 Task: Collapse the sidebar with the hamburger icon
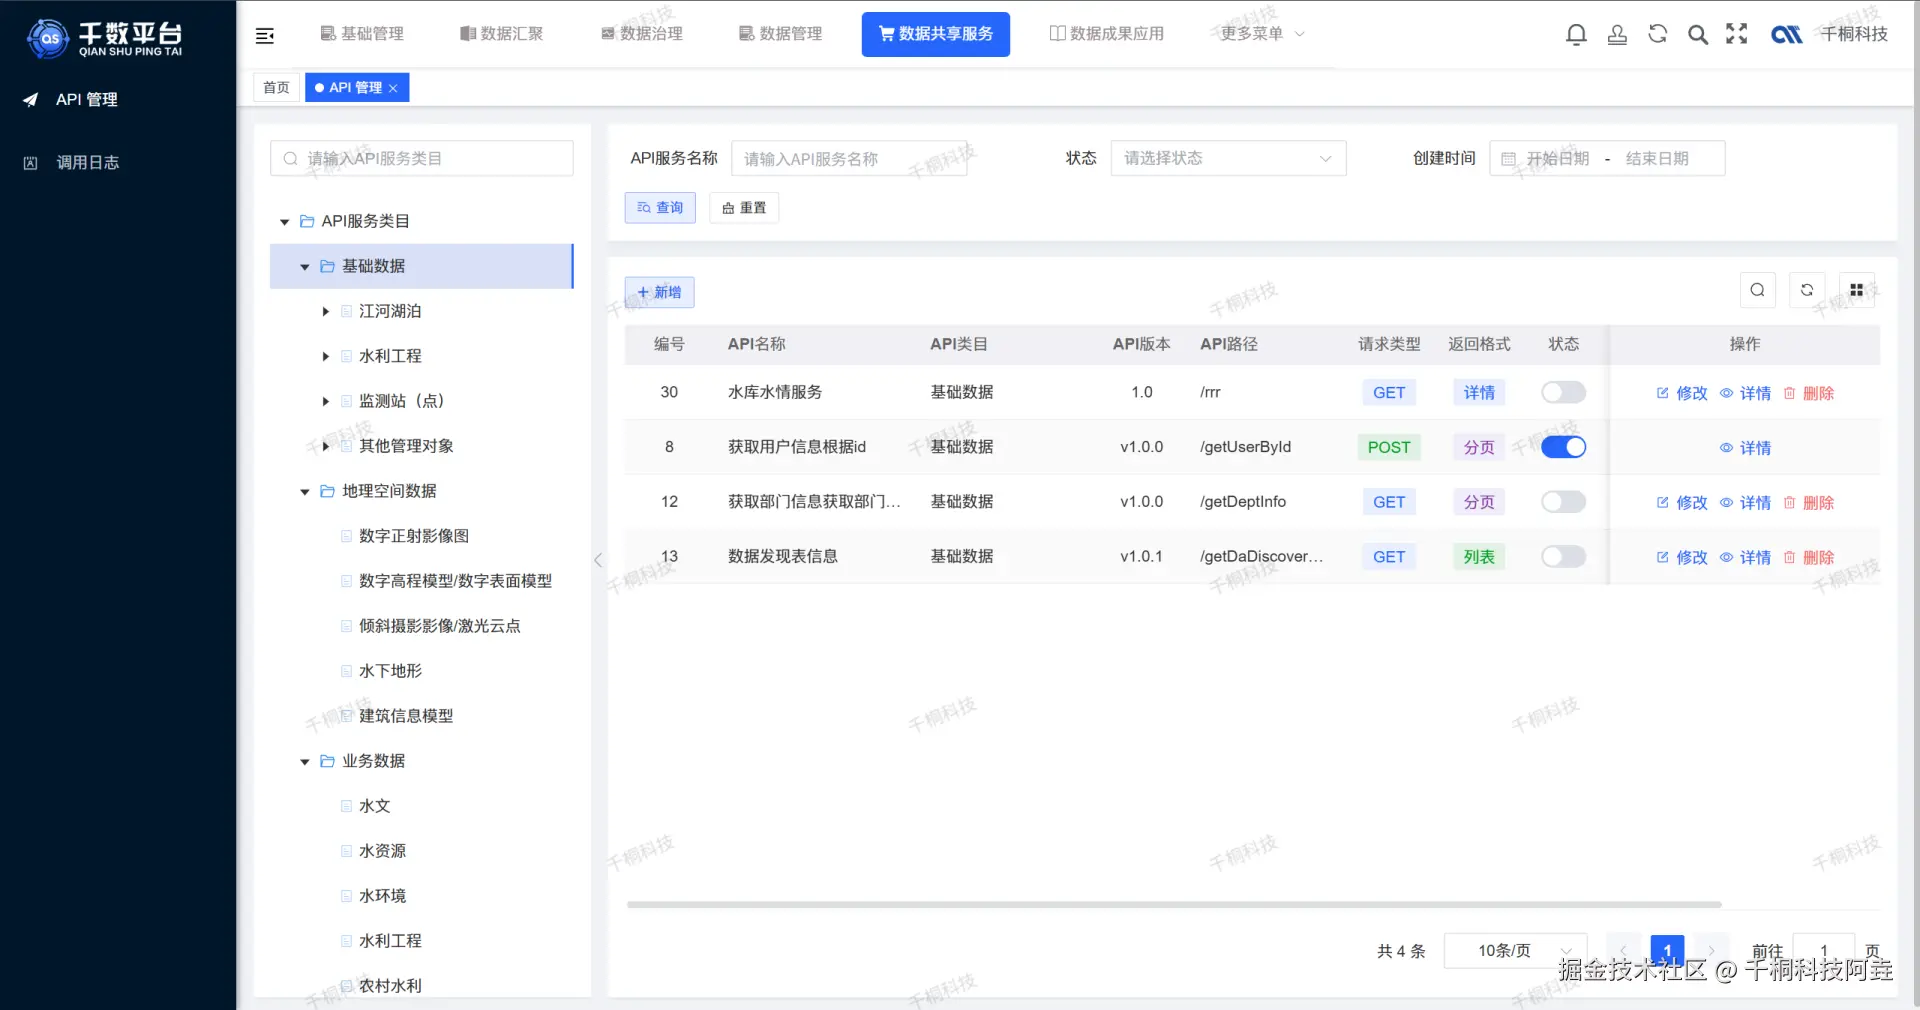point(264,34)
